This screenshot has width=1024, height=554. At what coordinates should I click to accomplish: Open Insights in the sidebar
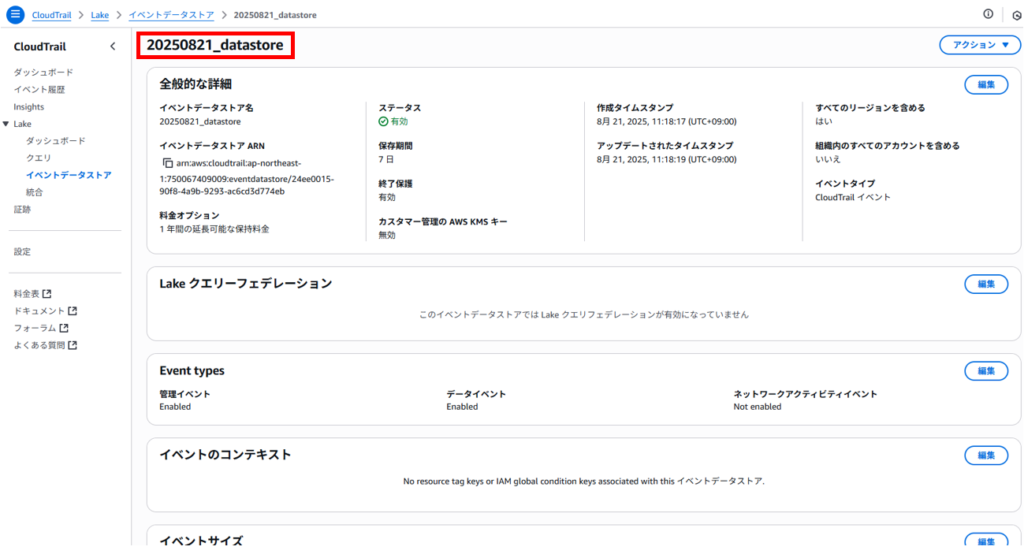click(x=29, y=106)
